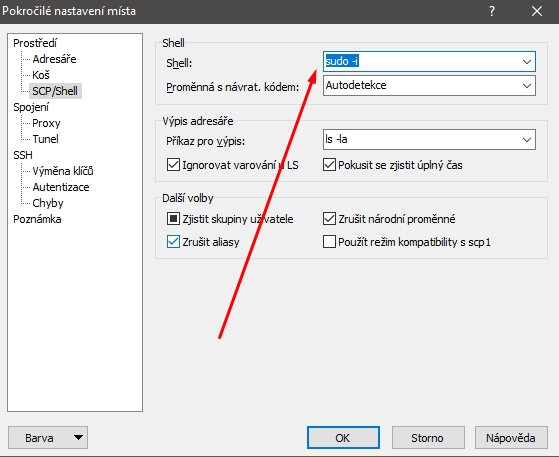Viewport: 559px width, 457px height.
Task: Uncheck Zrušit aliasy option
Action: 173,242
